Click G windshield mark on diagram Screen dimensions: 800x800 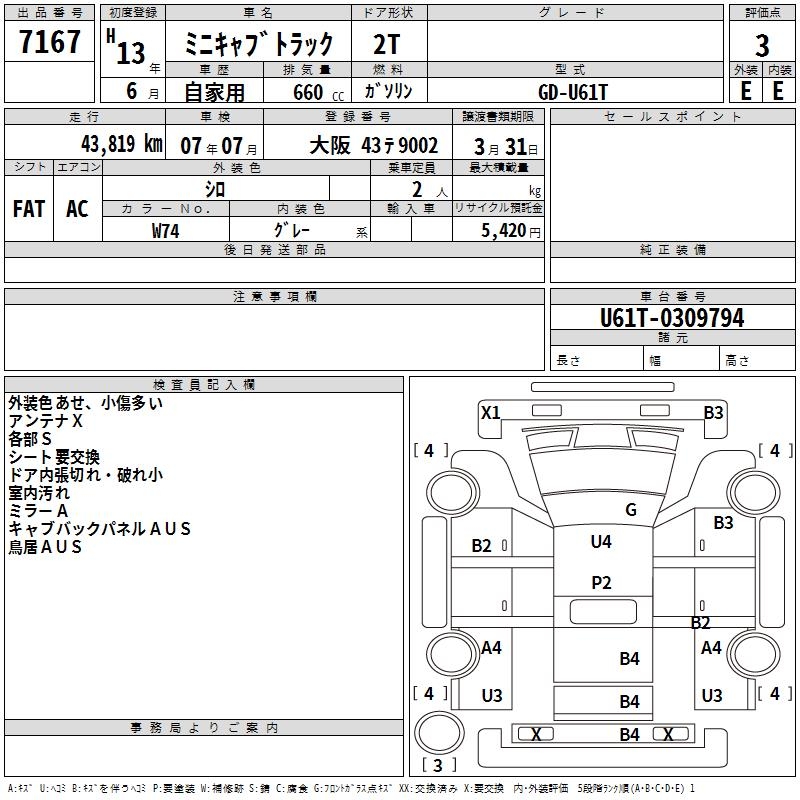pos(631,510)
